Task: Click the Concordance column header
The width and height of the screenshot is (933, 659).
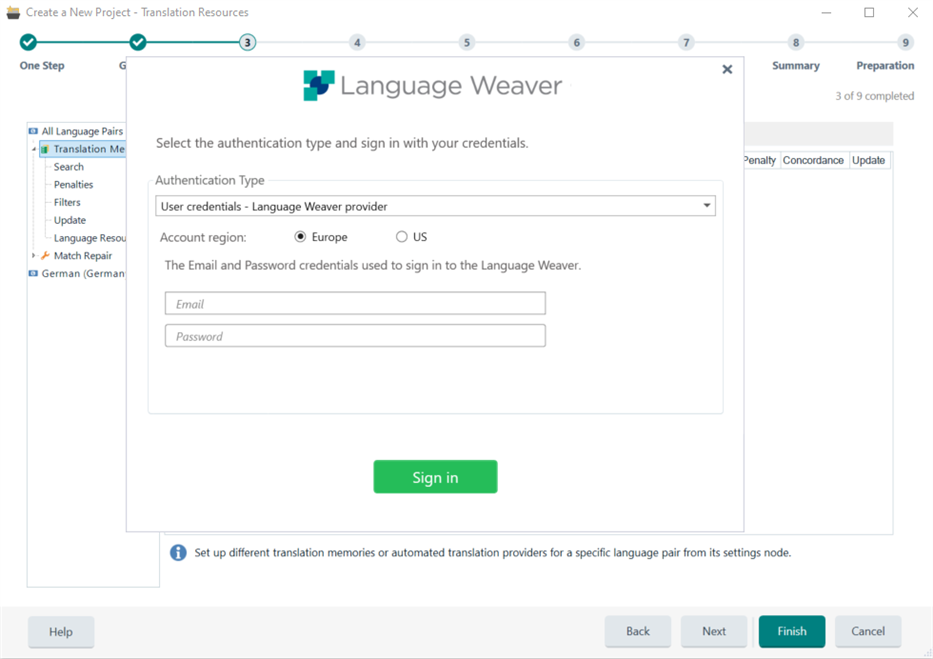Action: 813,161
